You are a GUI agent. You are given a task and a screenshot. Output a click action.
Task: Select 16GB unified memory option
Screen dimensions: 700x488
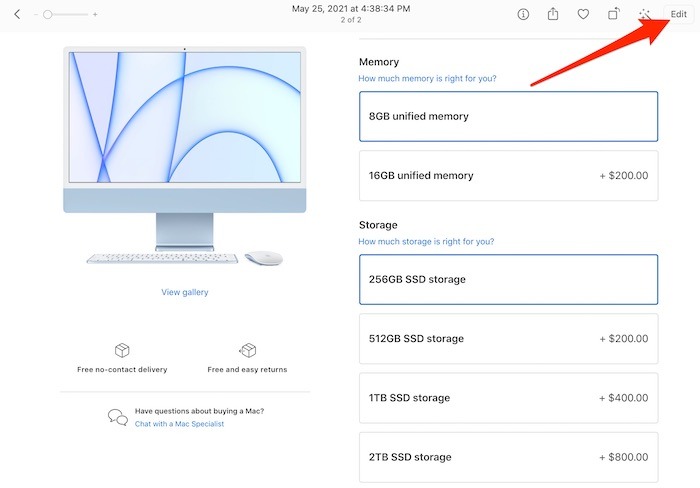coord(508,175)
